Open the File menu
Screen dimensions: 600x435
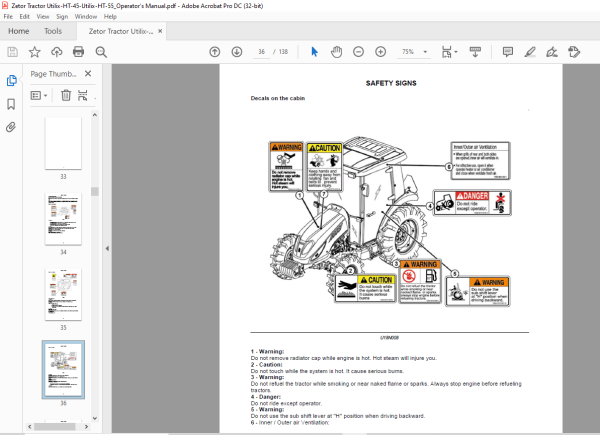(8, 16)
